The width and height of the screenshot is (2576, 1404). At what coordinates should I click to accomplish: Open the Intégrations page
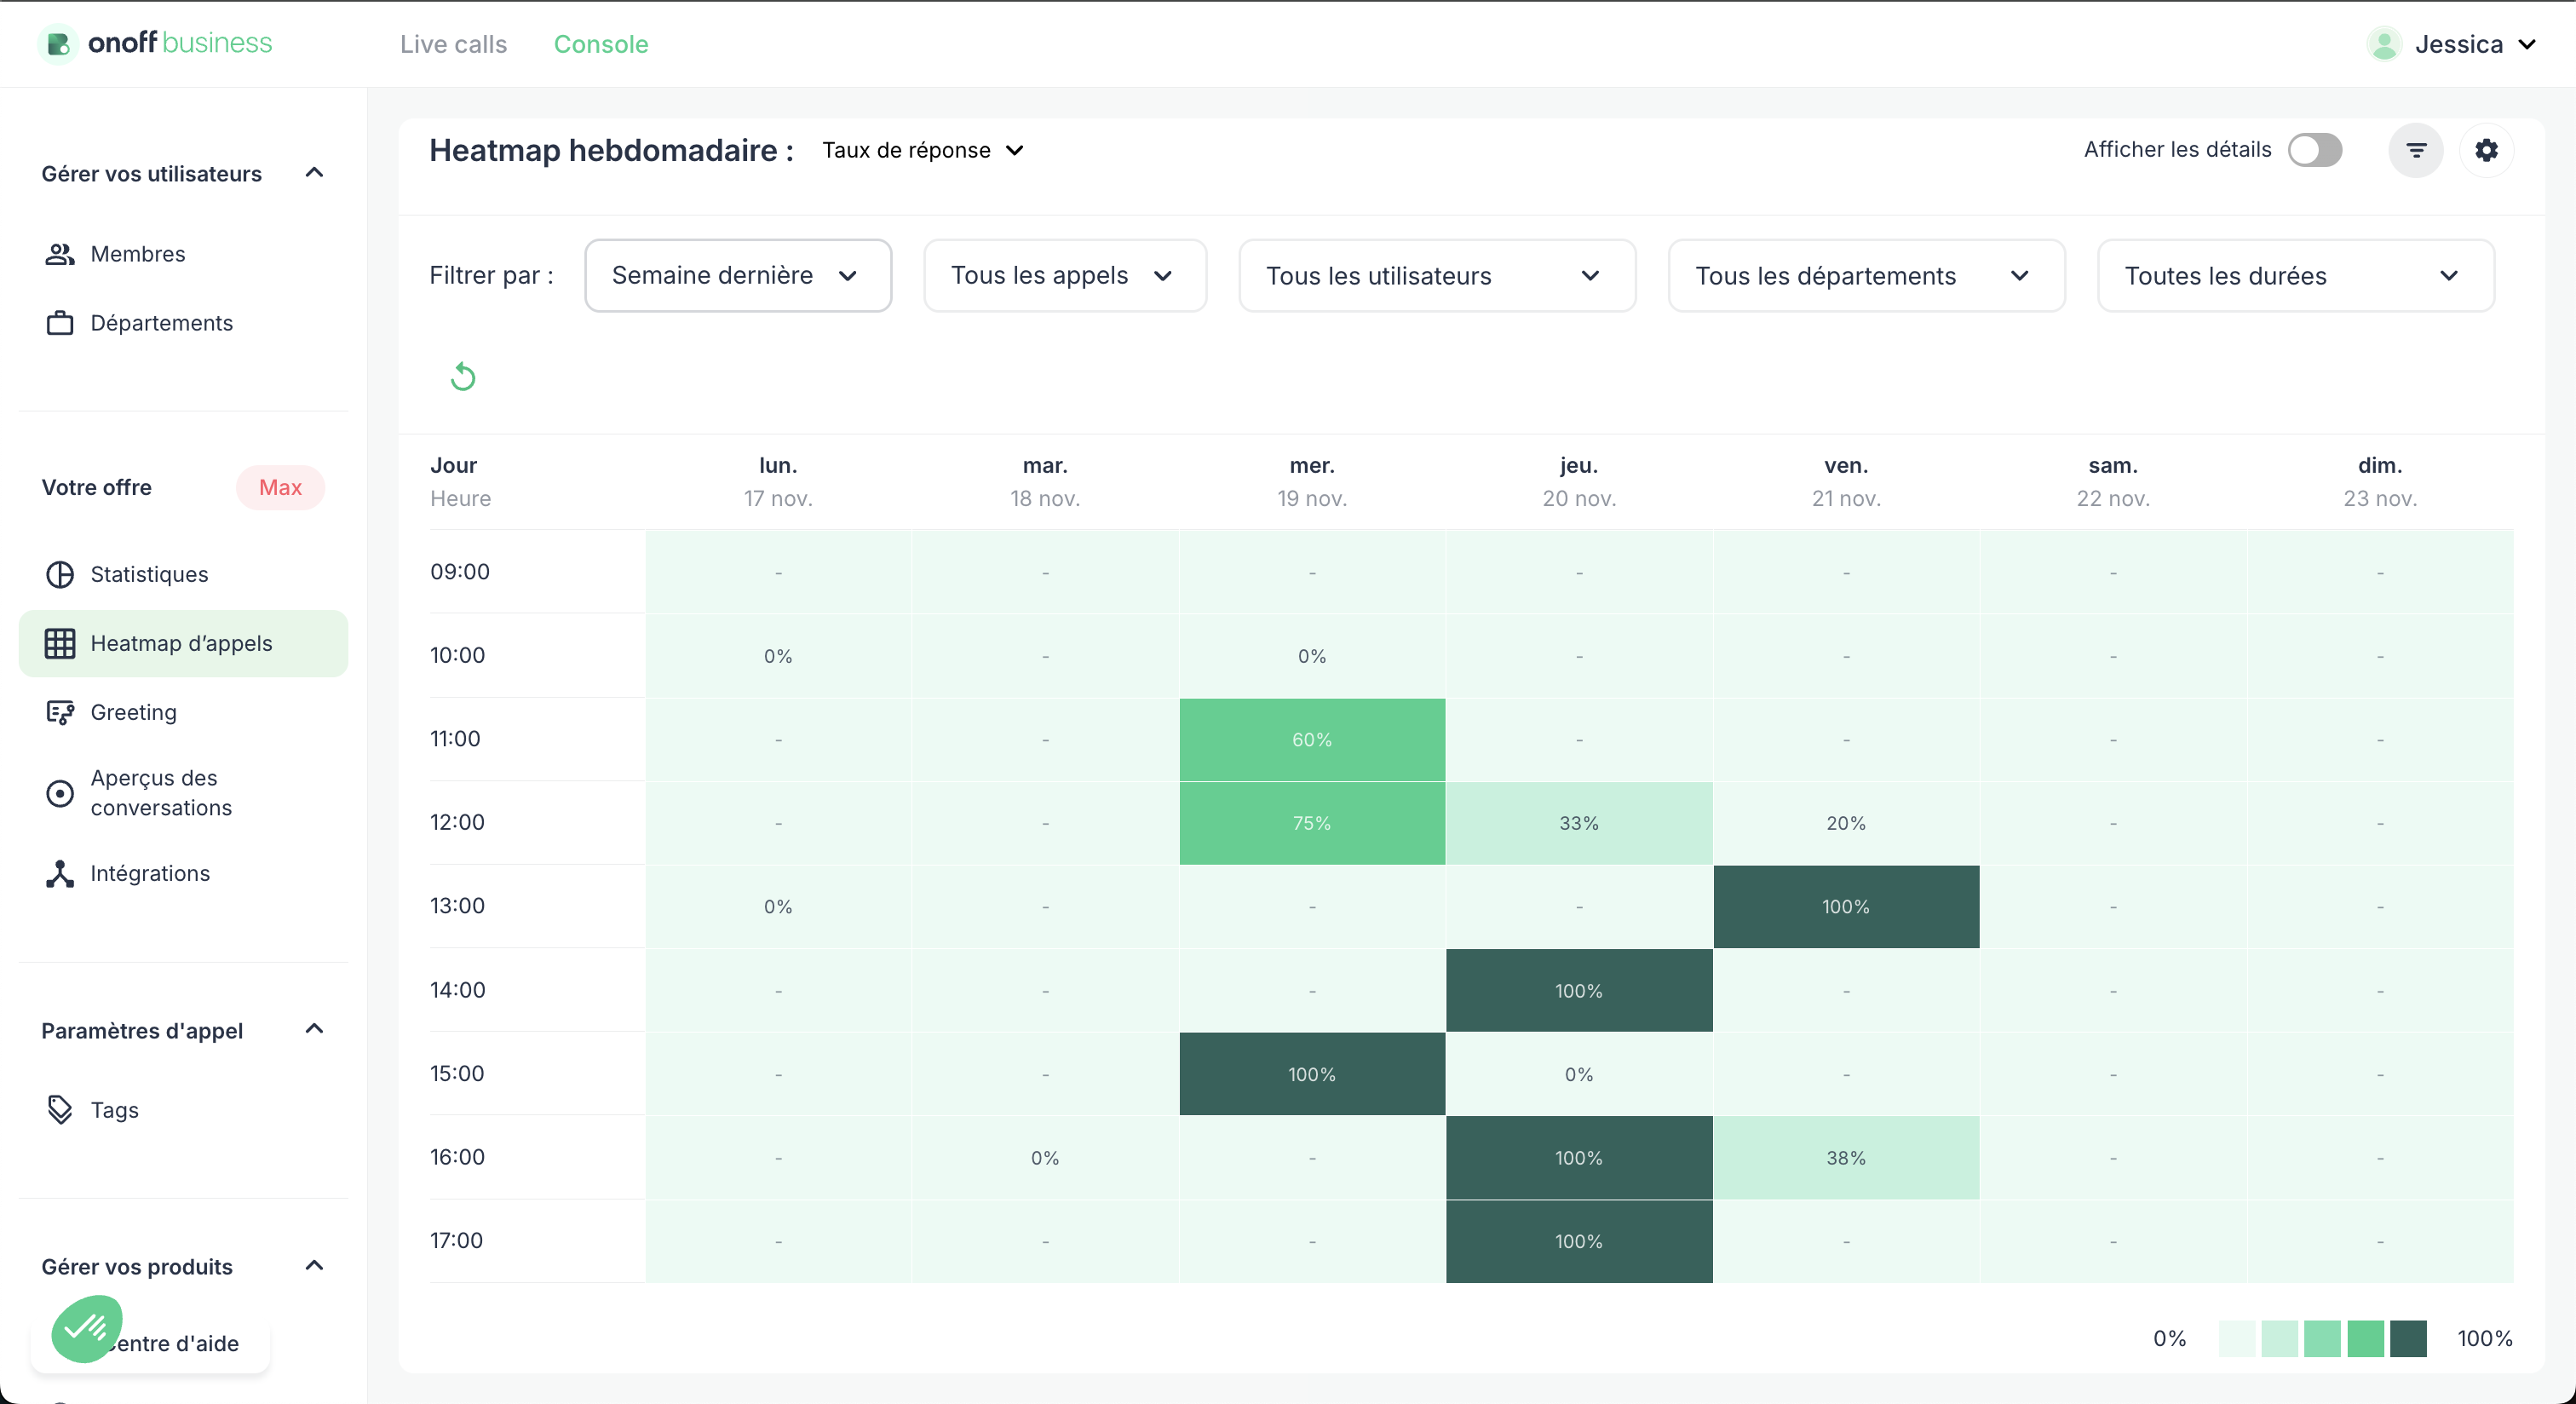coord(183,873)
